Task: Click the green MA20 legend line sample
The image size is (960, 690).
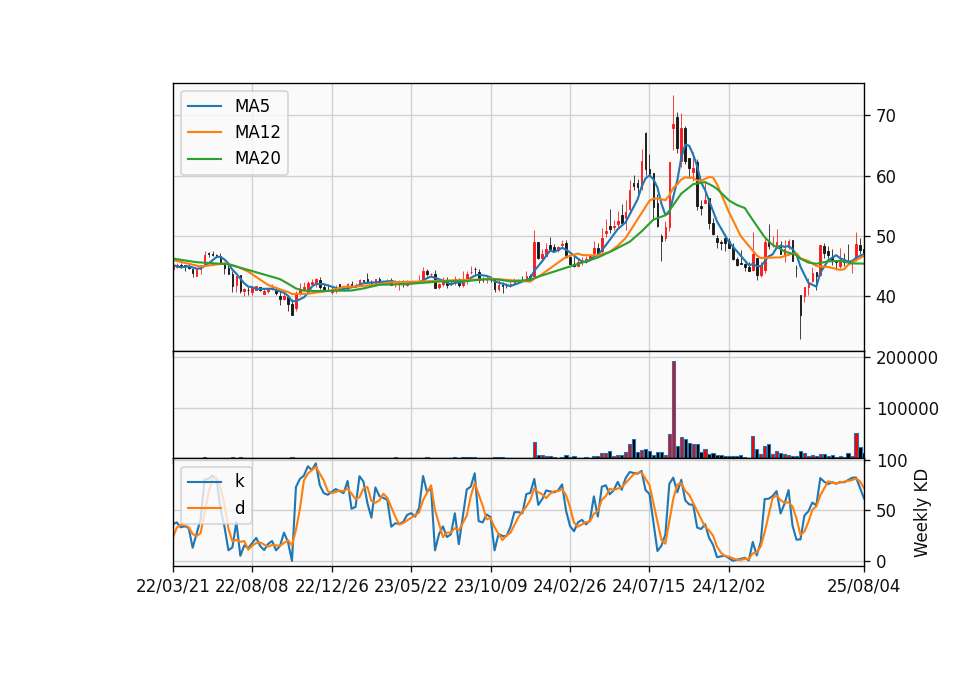Action: tap(204, 158)
